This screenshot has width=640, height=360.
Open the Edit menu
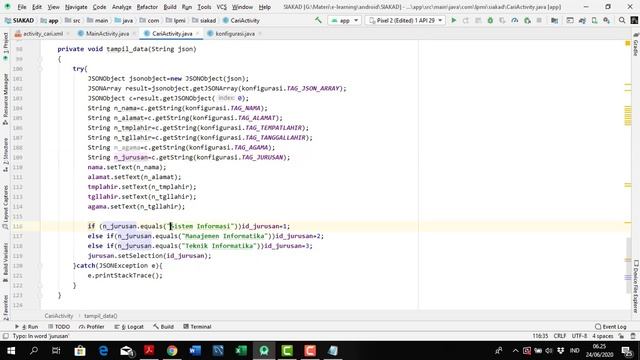pos(37,7)
